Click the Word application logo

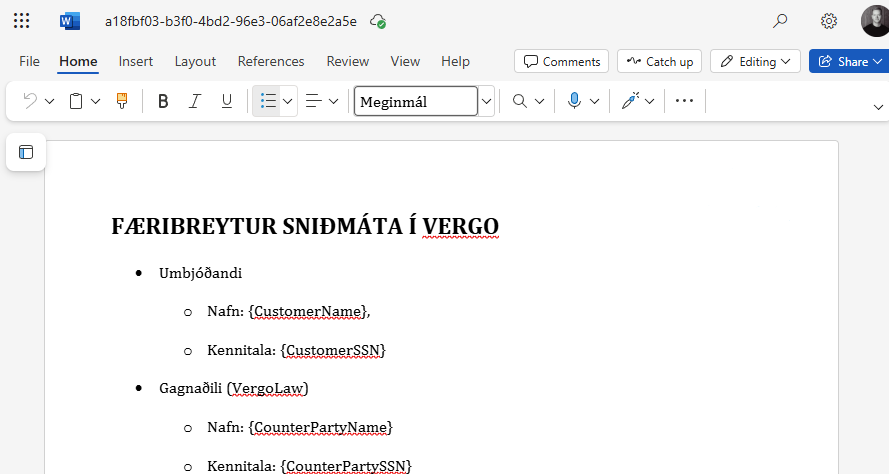(70, 21)
